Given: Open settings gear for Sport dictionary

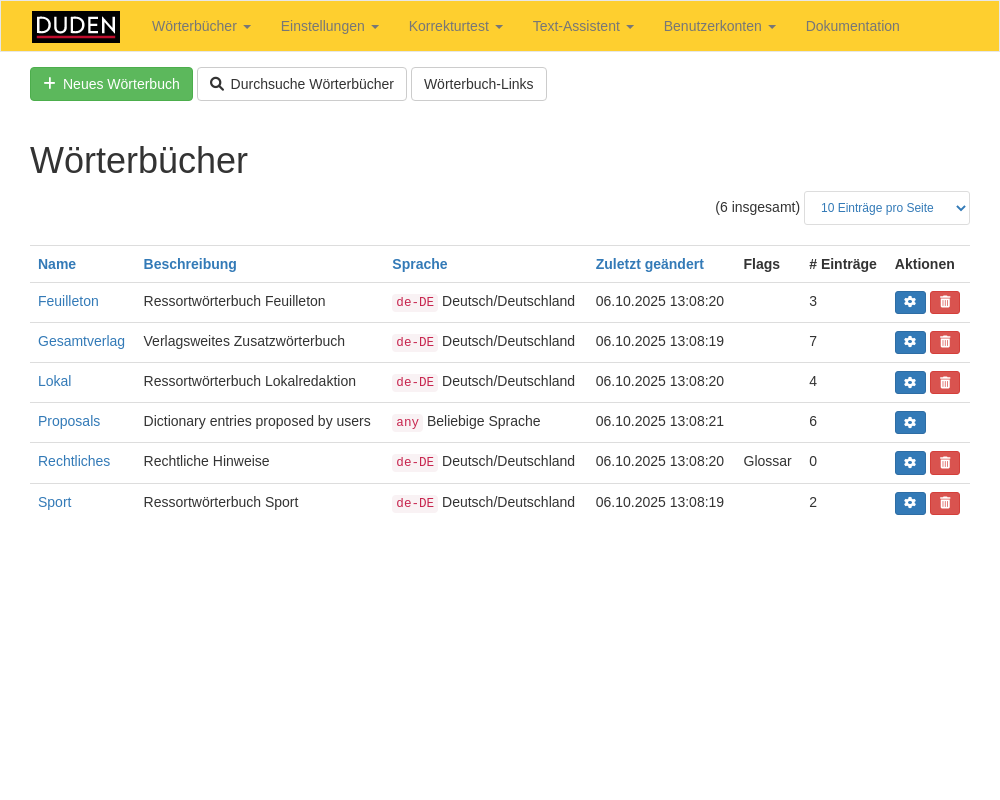Looking at the screenshot, I should pos(910,503).
